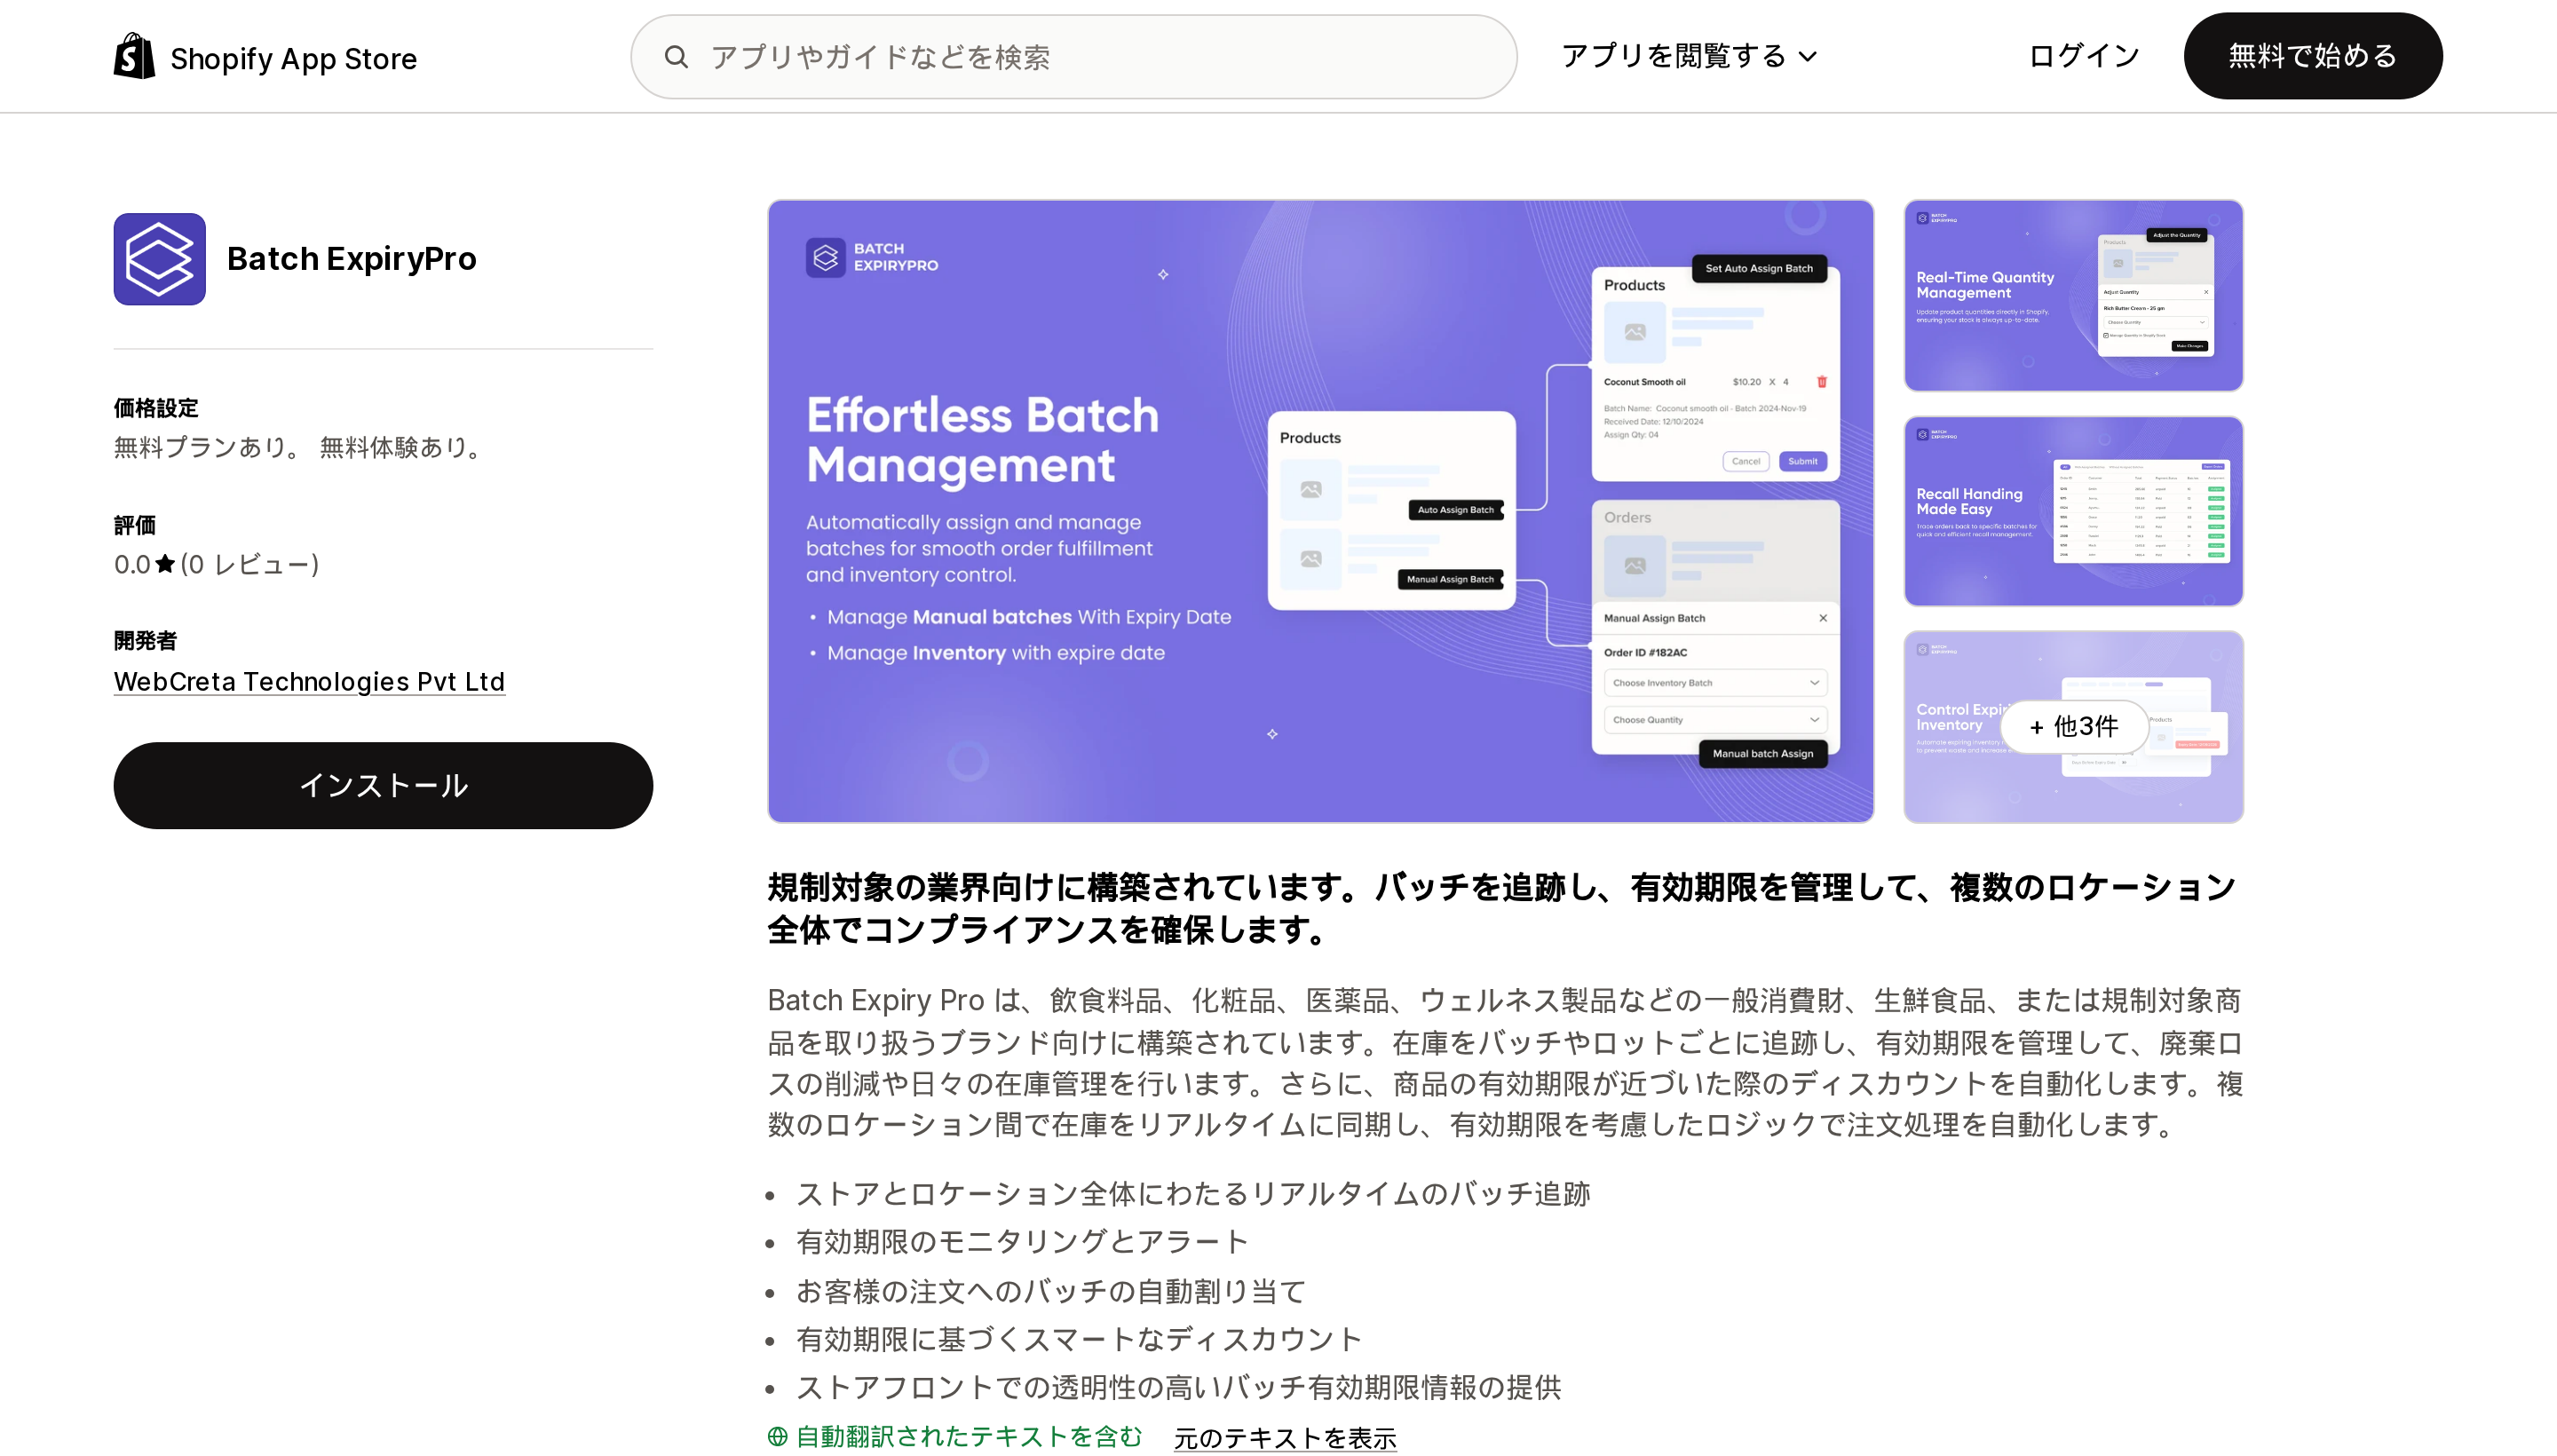2557x1456 pixels.
Task: Click the rating star icon
Action: click(x=165, y=564)
